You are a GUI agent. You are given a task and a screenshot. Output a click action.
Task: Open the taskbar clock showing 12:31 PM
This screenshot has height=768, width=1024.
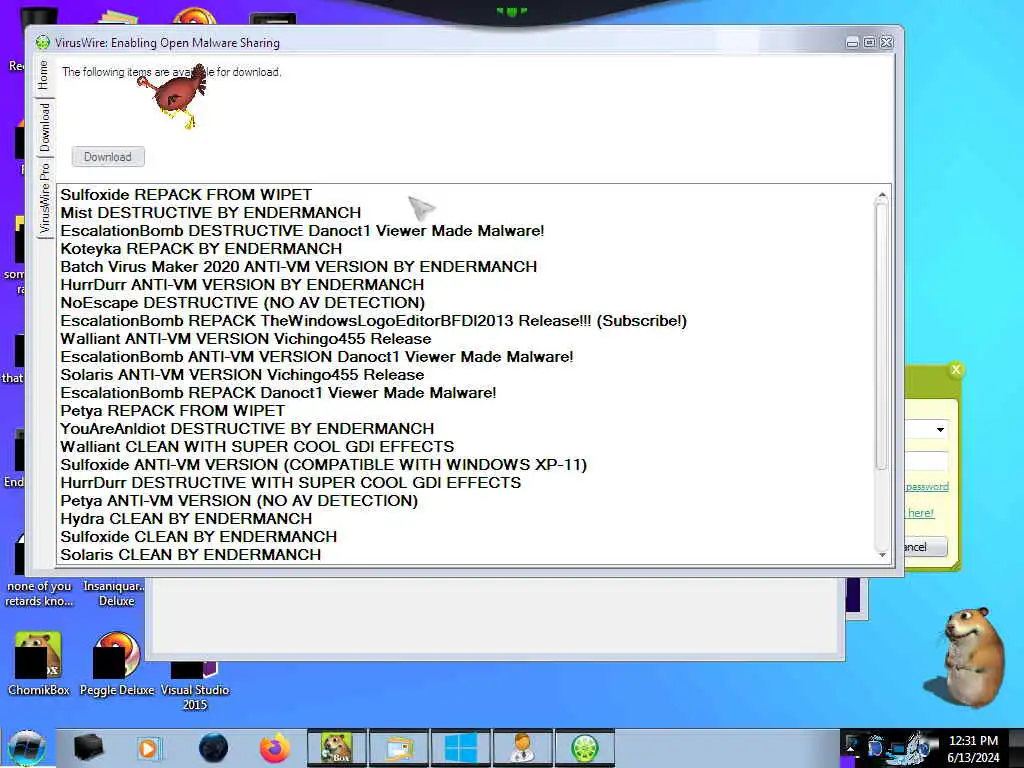[973, 749]
